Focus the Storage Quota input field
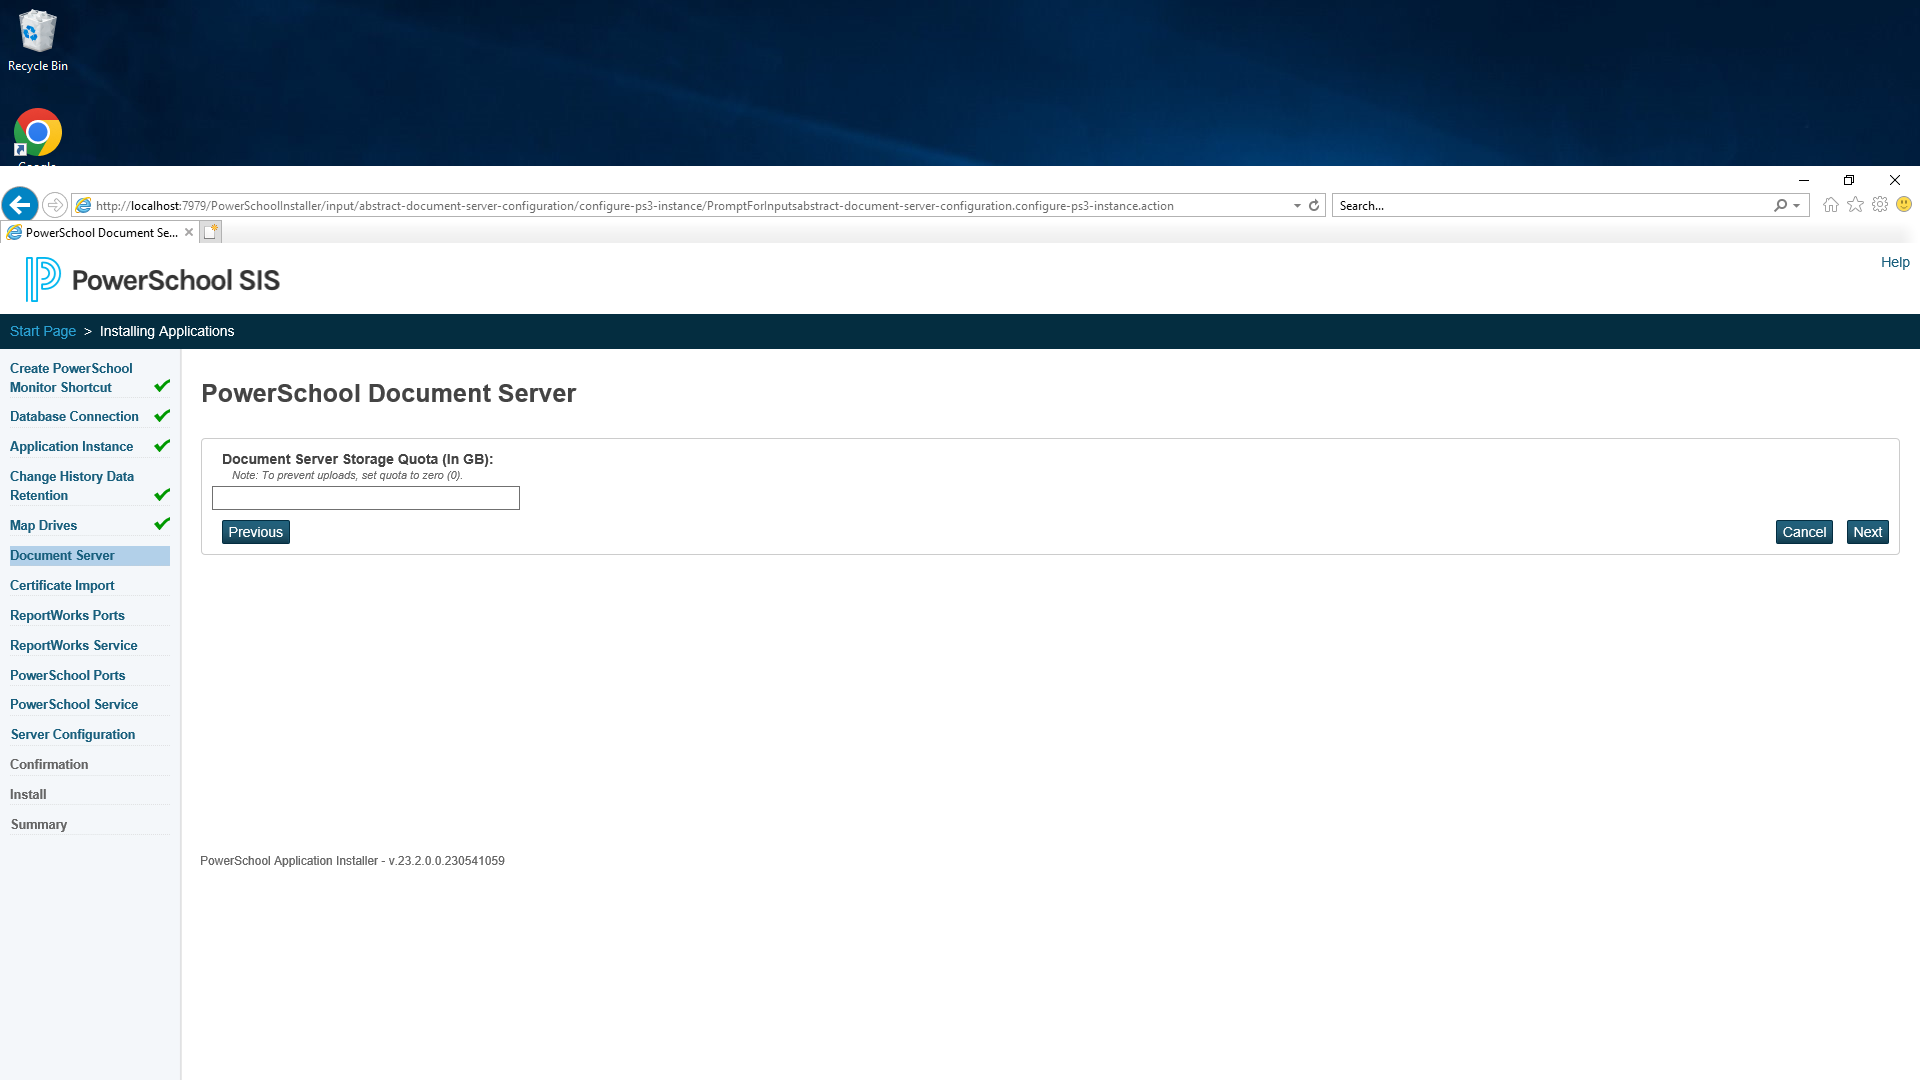The image size is (1920, 1080). tap(366, 498)
